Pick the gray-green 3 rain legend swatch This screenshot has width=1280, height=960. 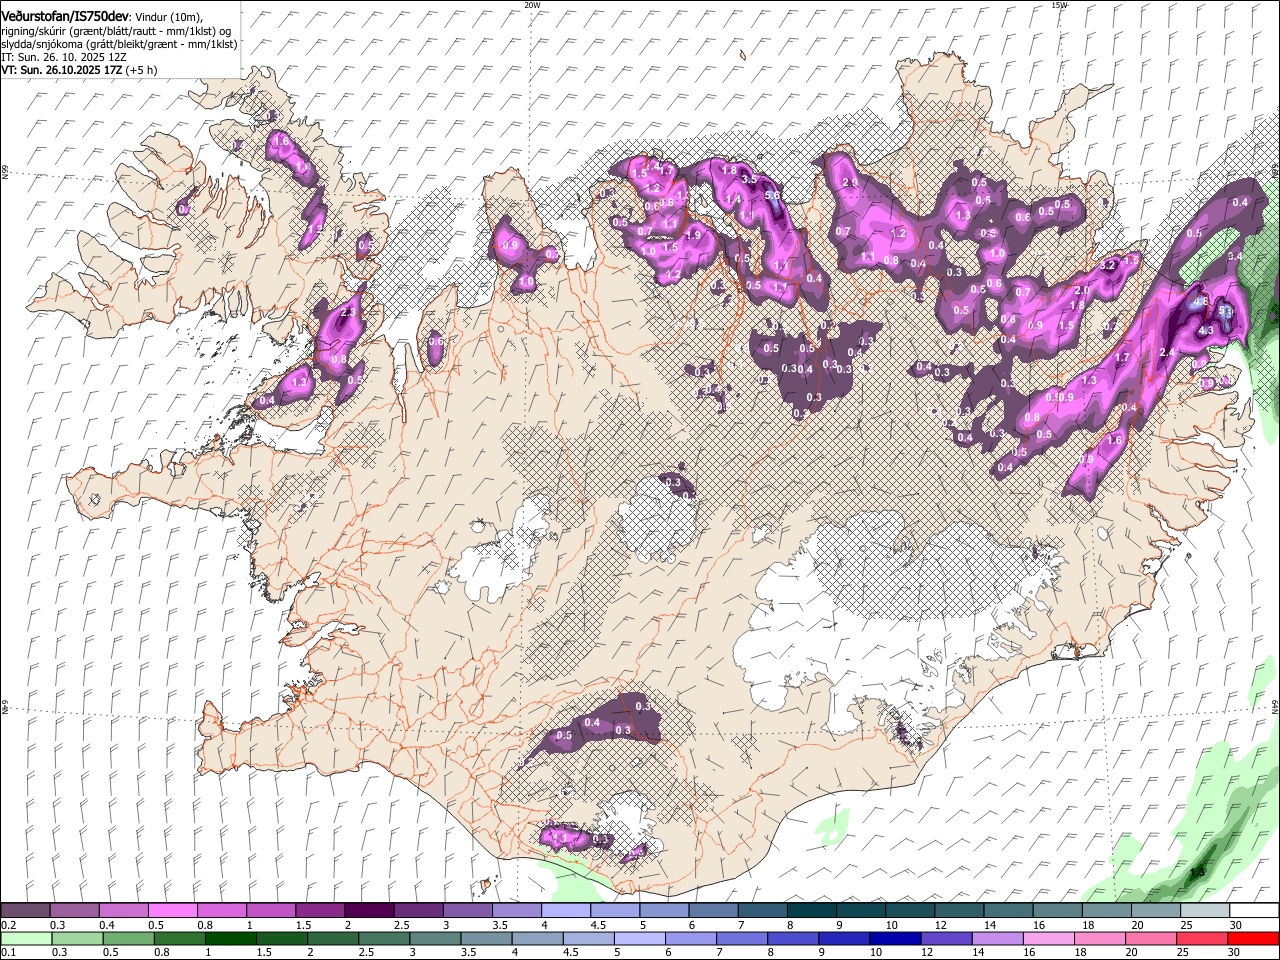point(435,938)
